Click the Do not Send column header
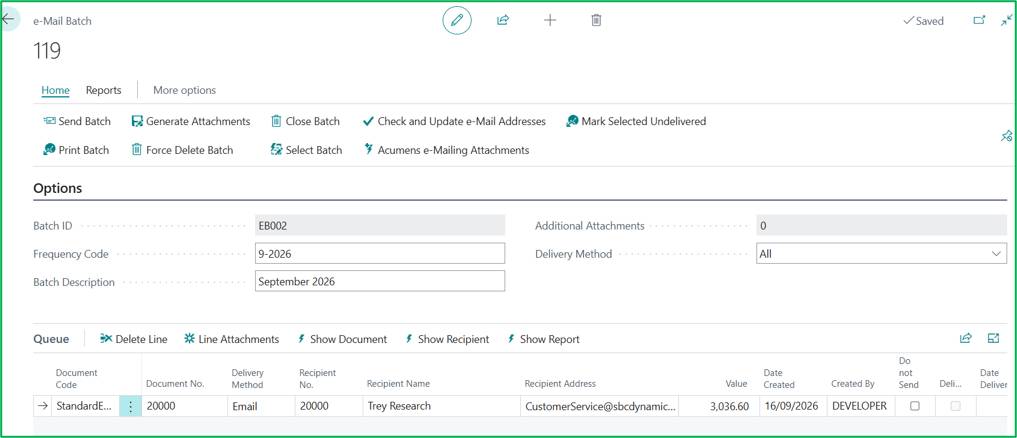1017x438 pixels. tap(909, 372)
